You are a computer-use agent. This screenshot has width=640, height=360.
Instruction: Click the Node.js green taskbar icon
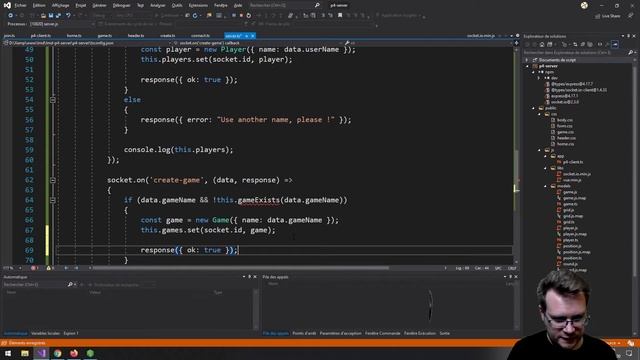coord(90,353)
